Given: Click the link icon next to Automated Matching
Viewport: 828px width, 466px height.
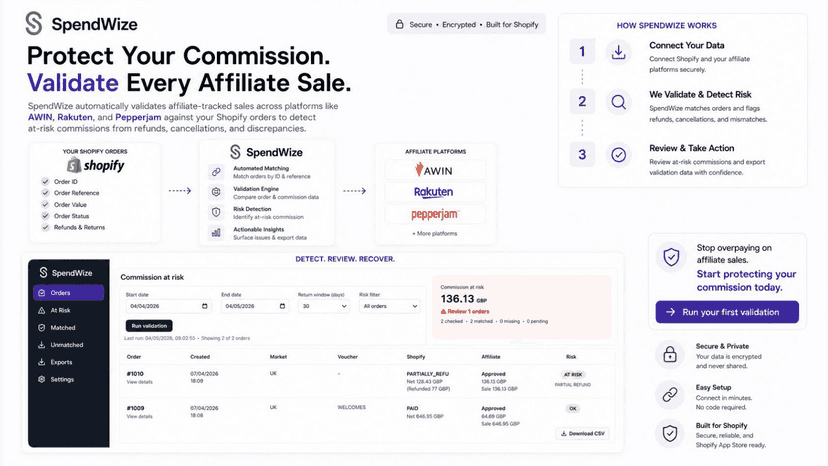Looking at the screenshot, I should (216, 172).
